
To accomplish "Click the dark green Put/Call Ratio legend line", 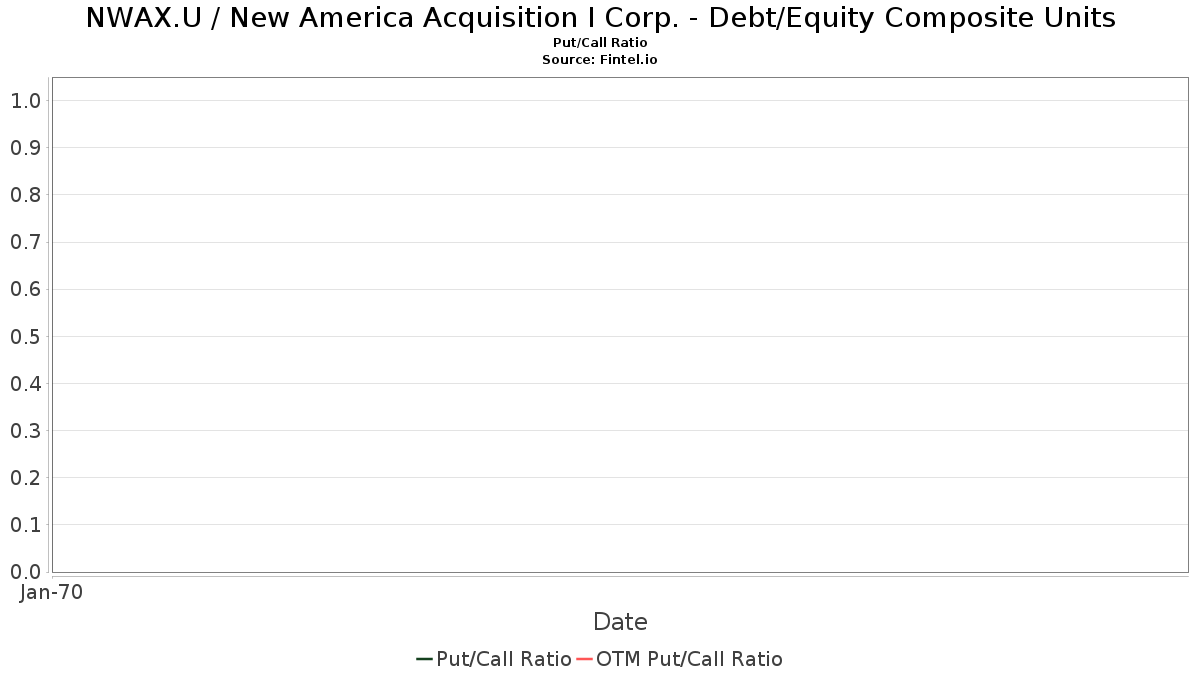I will pos(424,659).
